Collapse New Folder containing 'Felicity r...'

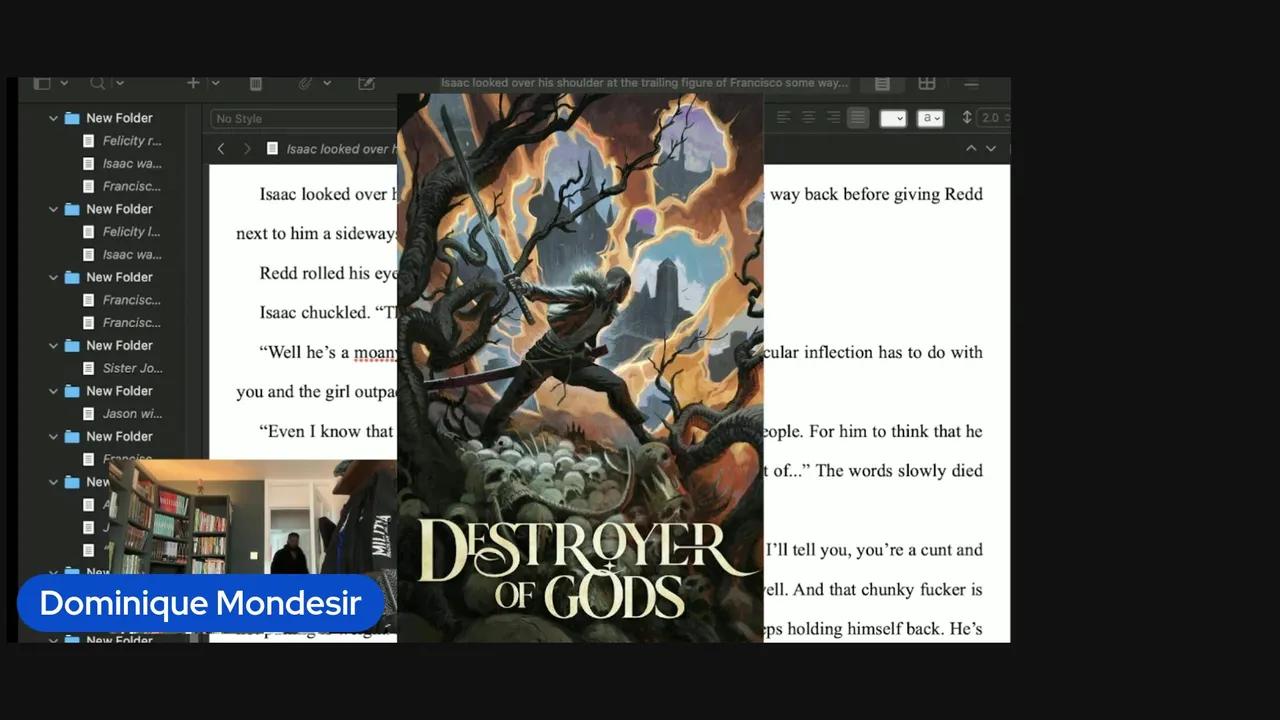coord(54,118)
